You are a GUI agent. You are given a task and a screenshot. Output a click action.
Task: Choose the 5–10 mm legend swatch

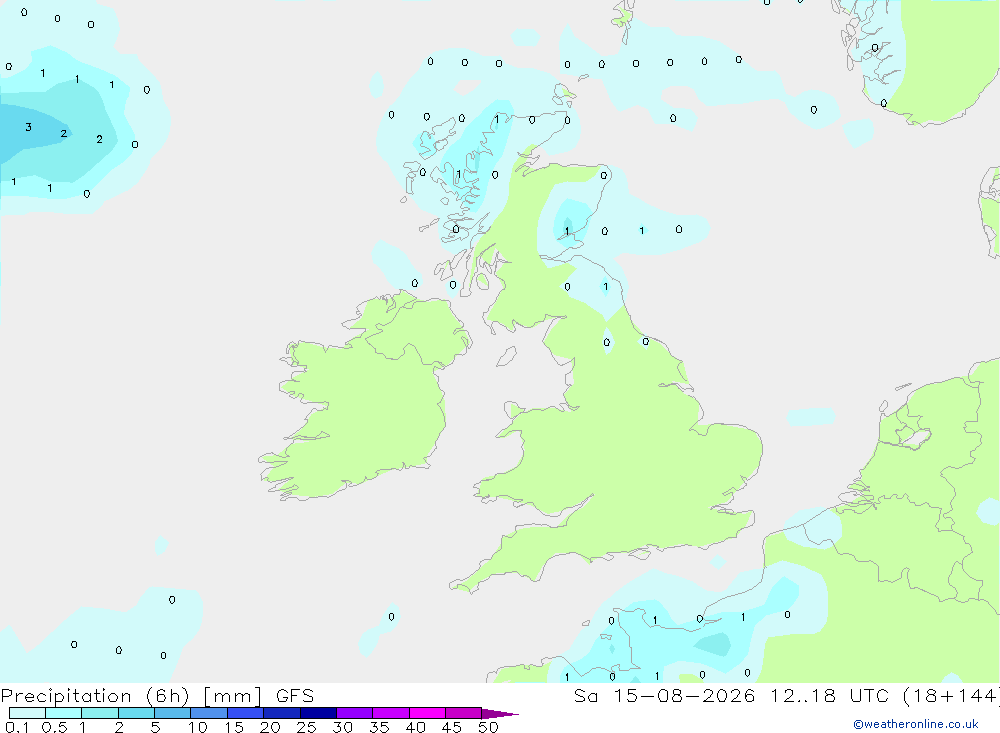point(173,713)
